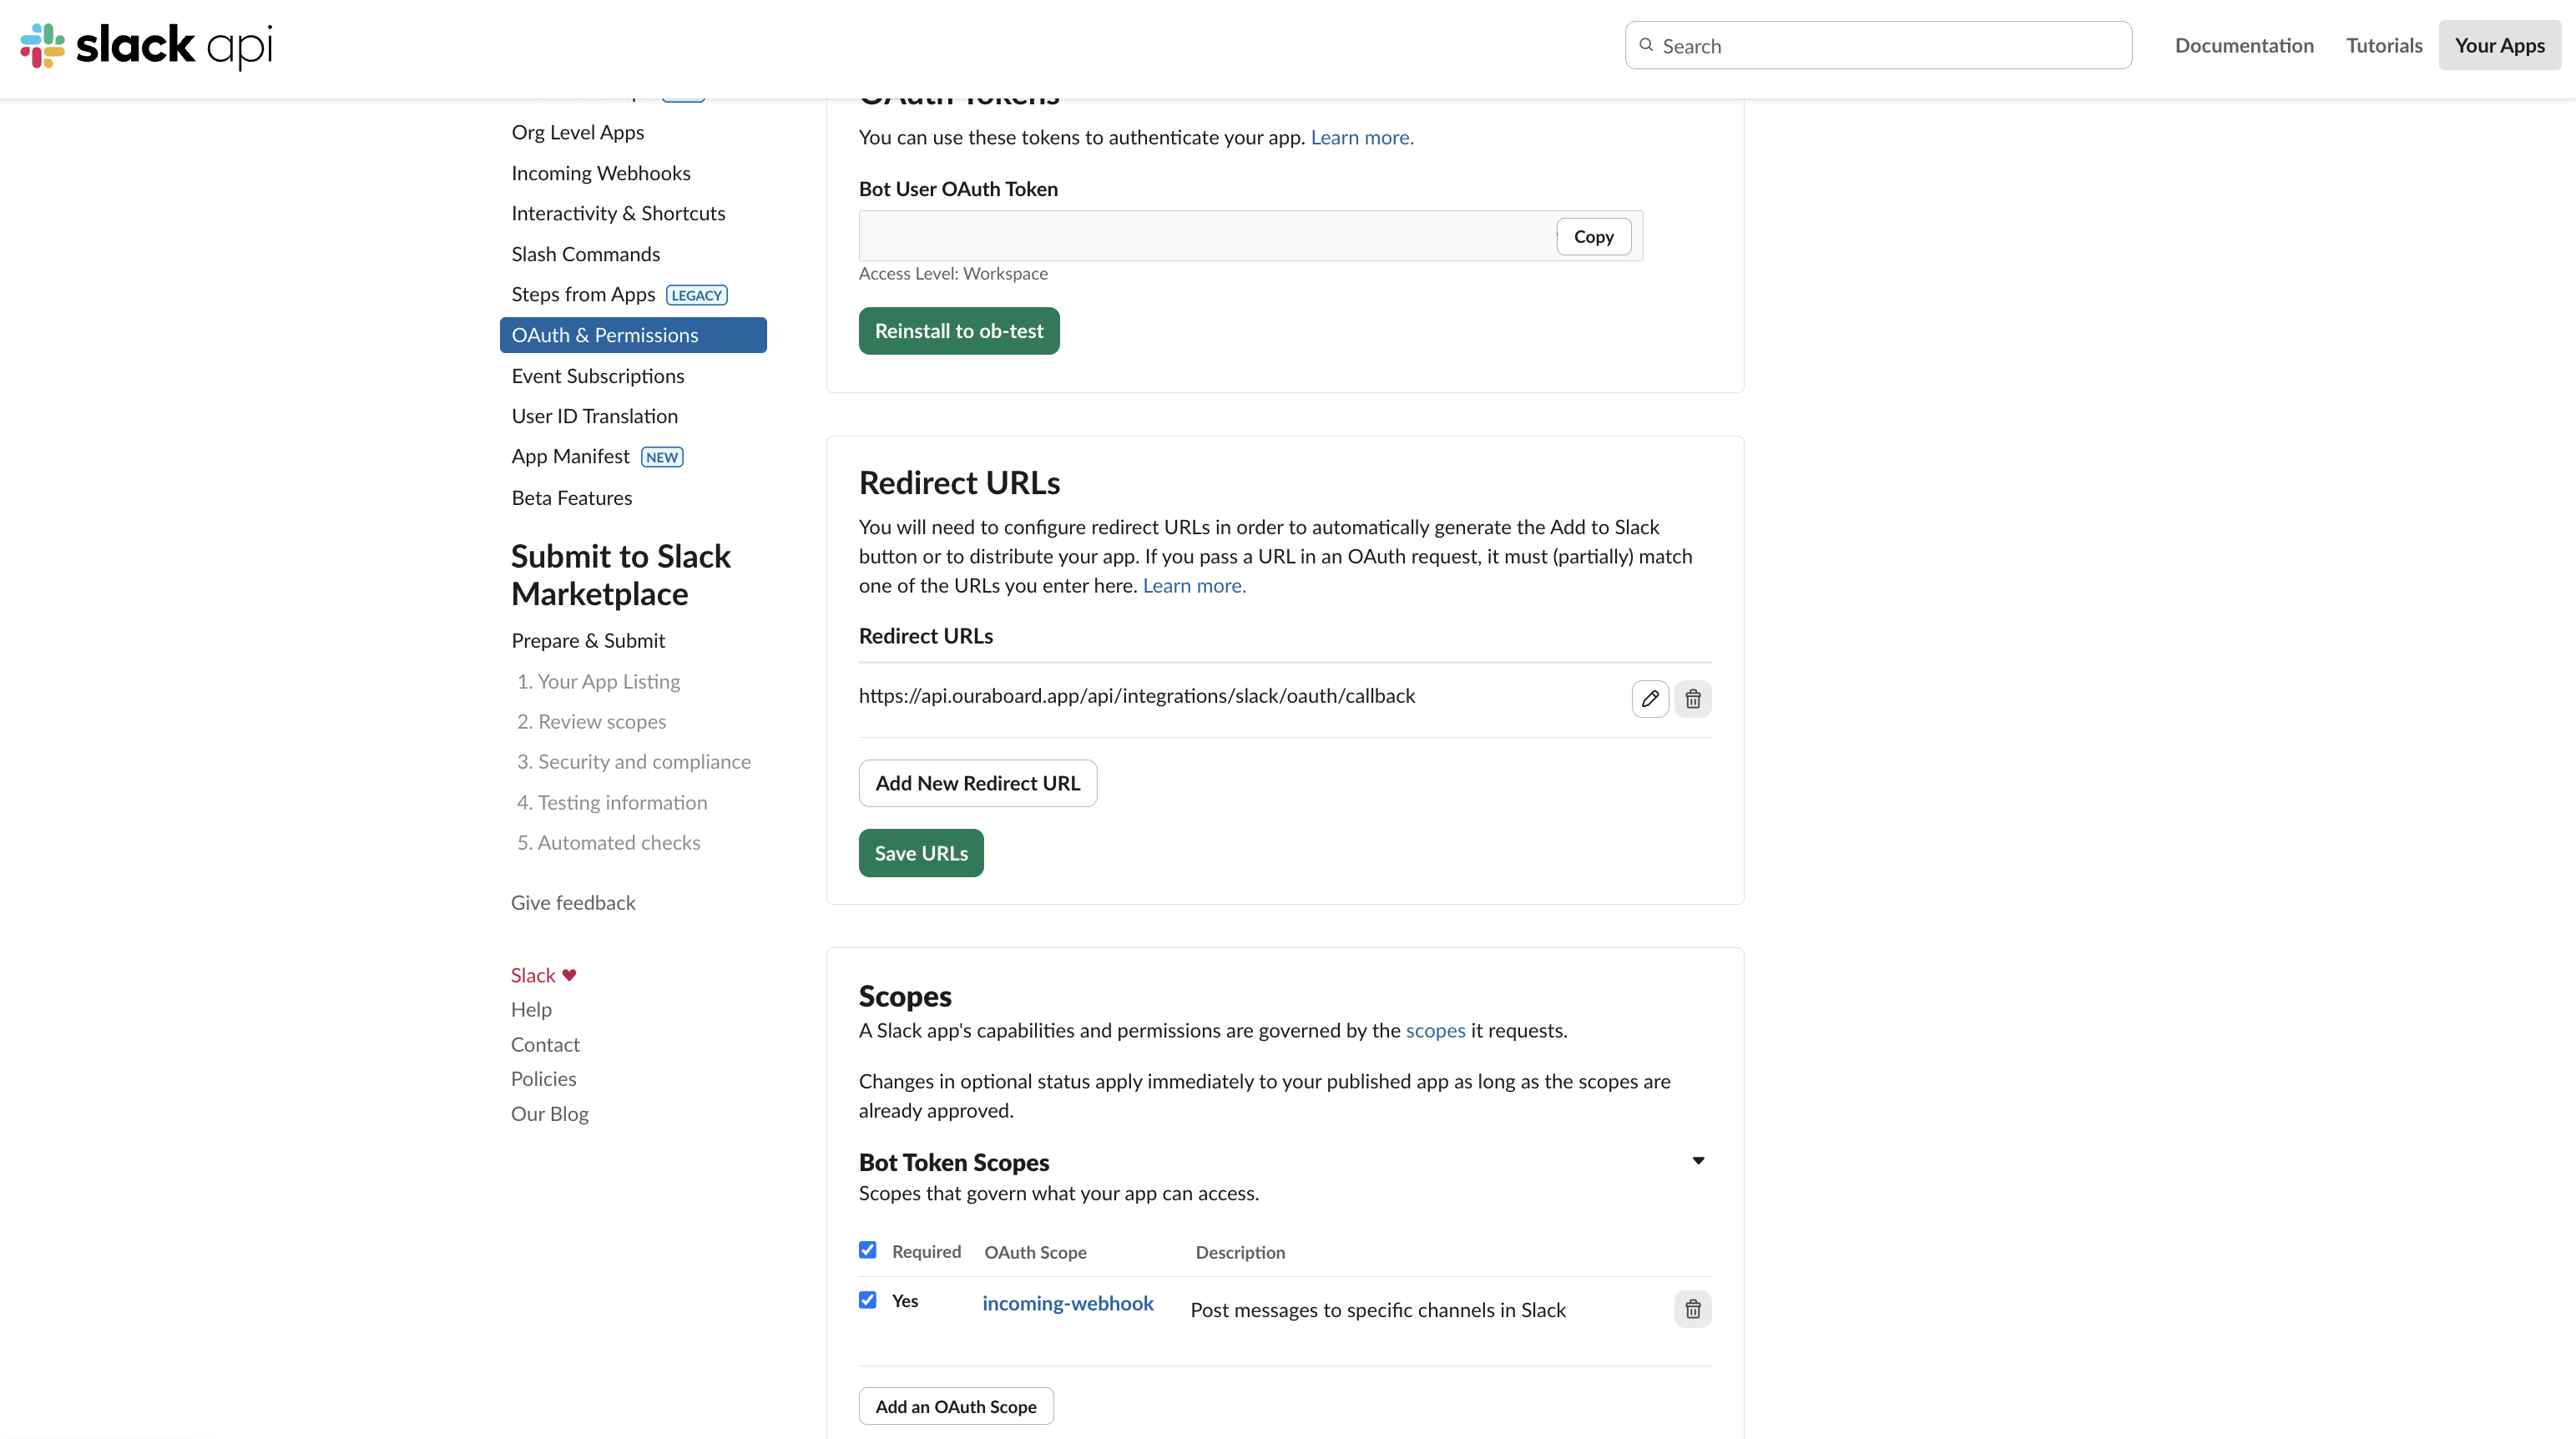Go to Review scopes step
Screen dimensions: 2576x1439
[591, 721]
